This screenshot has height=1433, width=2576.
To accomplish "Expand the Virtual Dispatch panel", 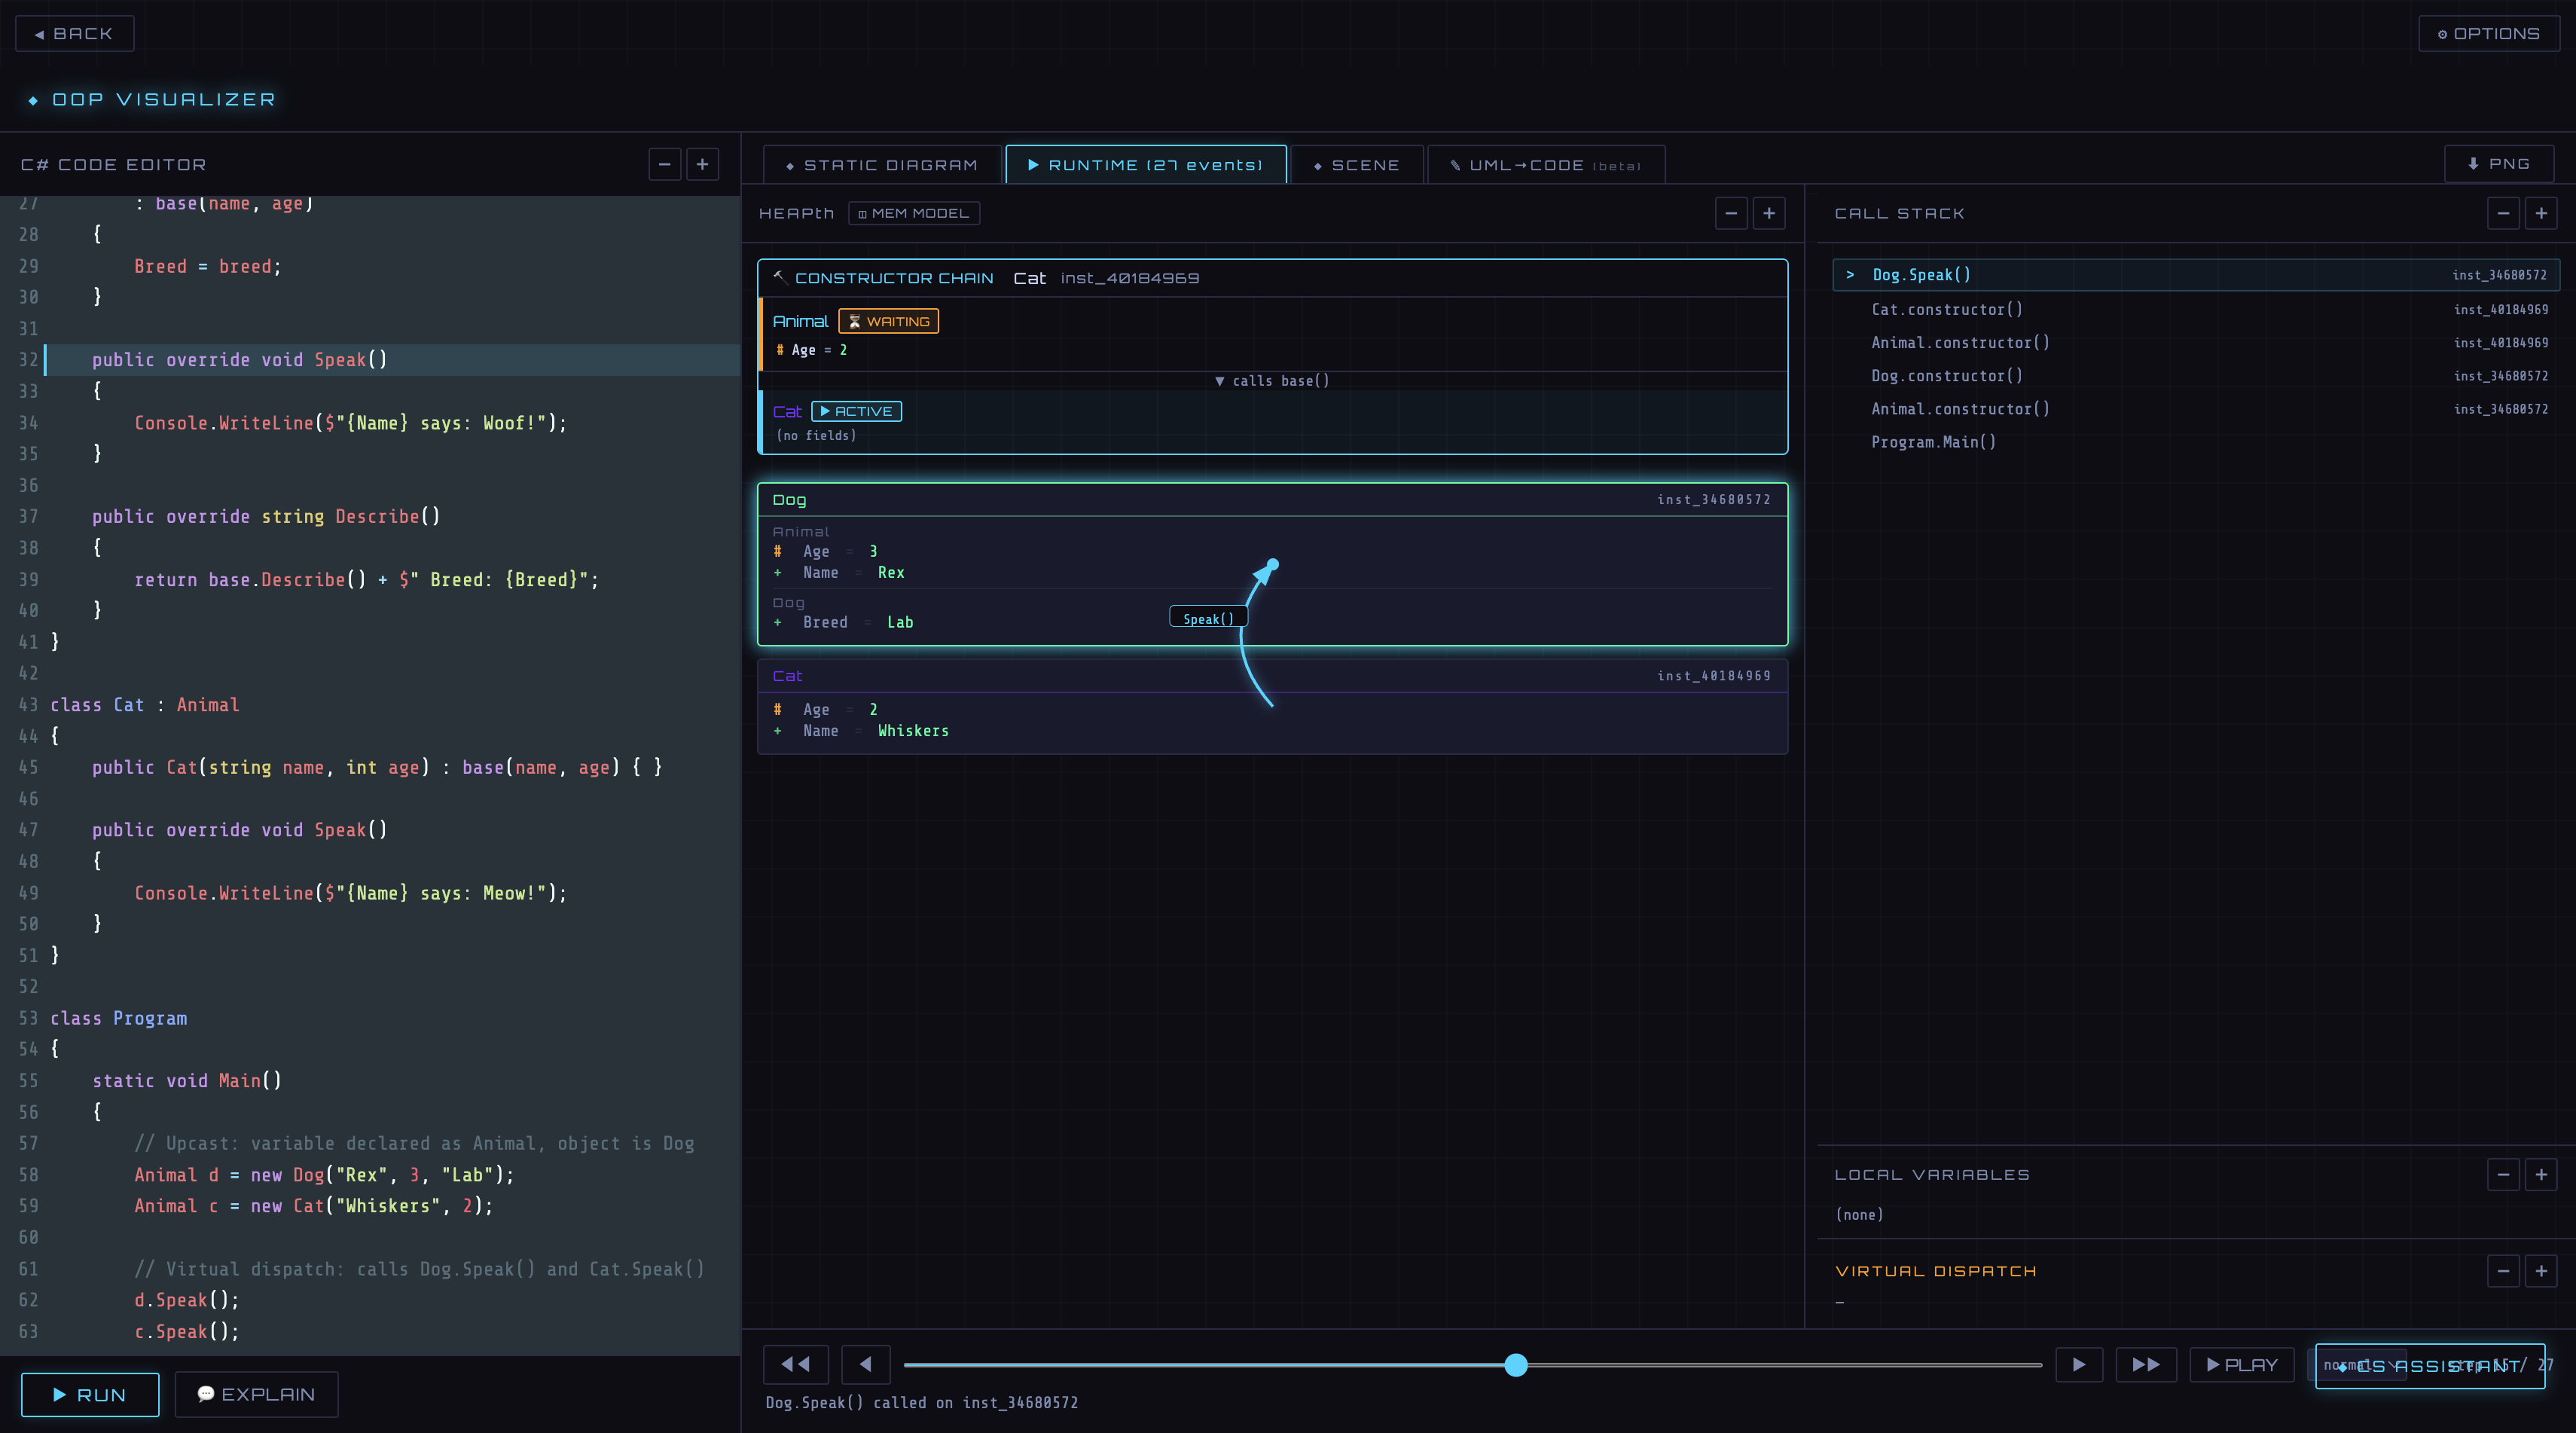I will coord(2540,1271).
